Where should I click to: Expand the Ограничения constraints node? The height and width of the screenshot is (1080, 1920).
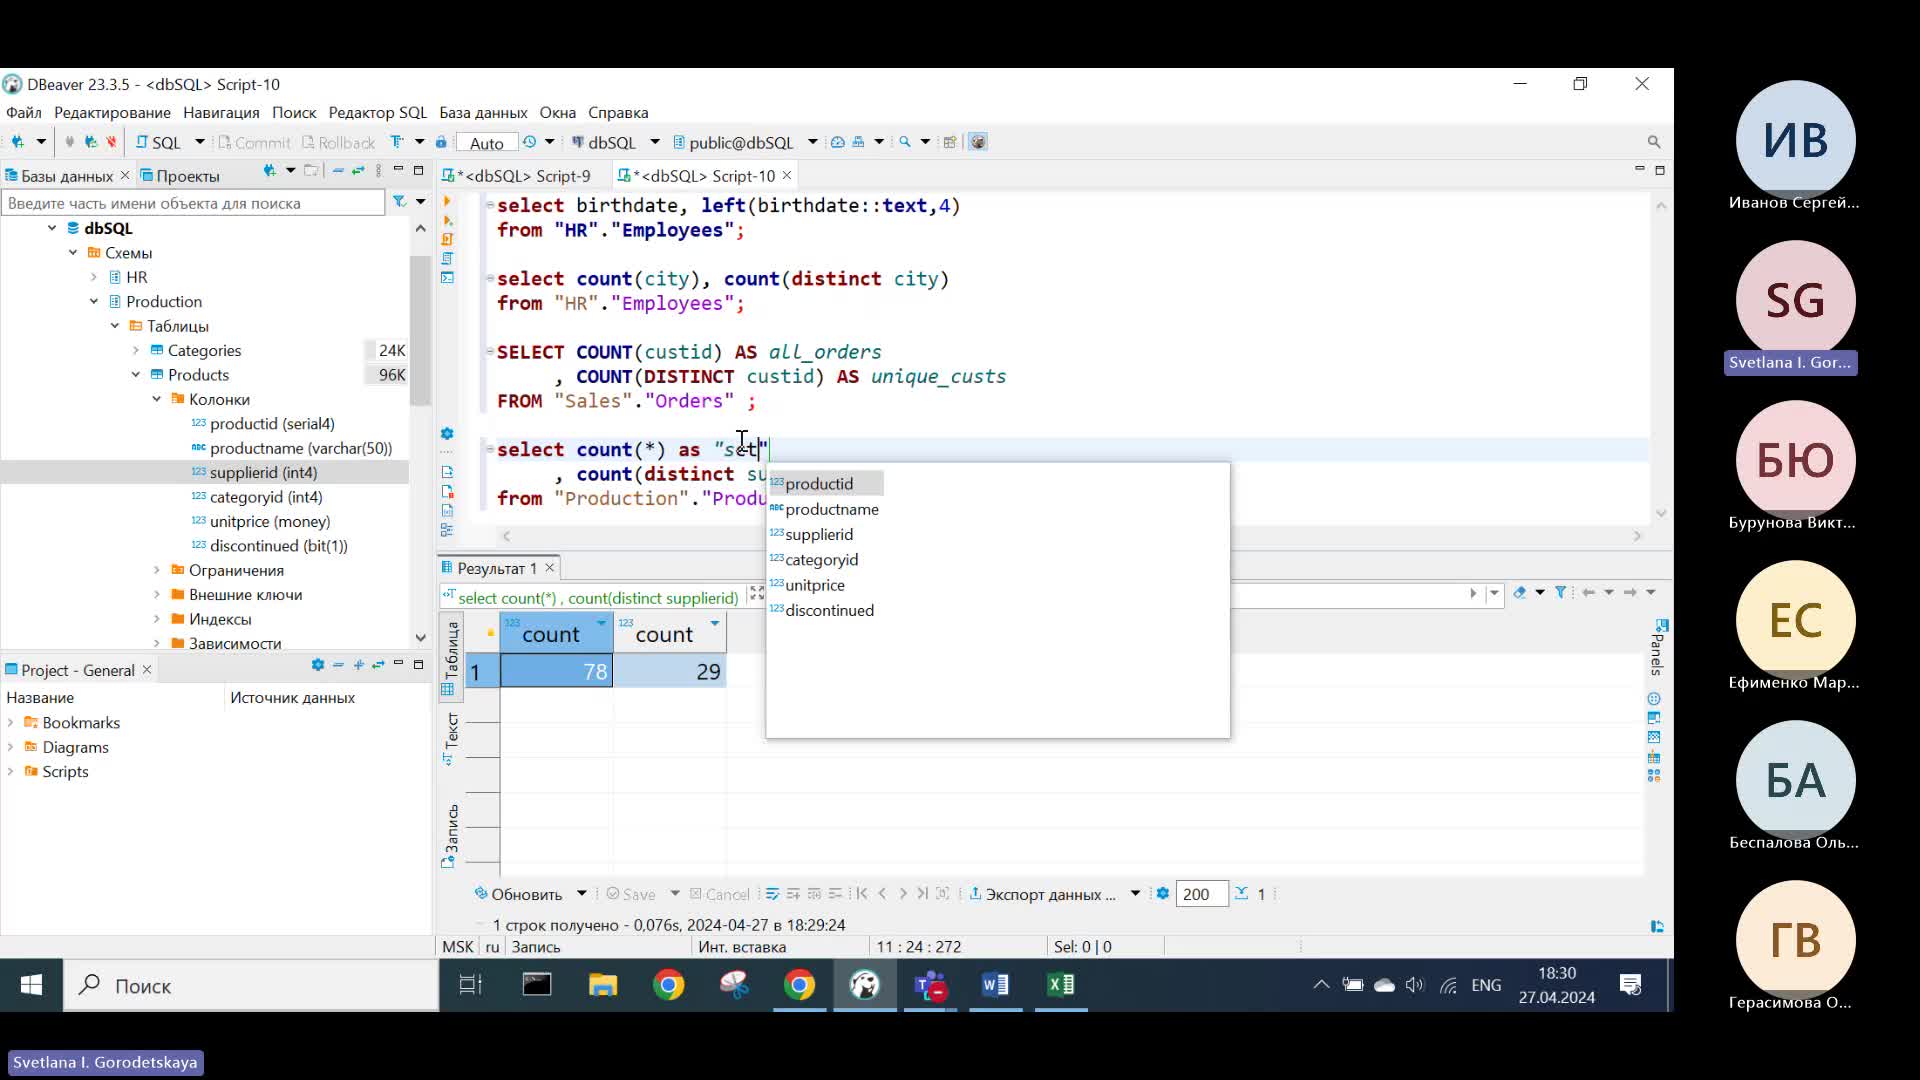coord(157,570)
